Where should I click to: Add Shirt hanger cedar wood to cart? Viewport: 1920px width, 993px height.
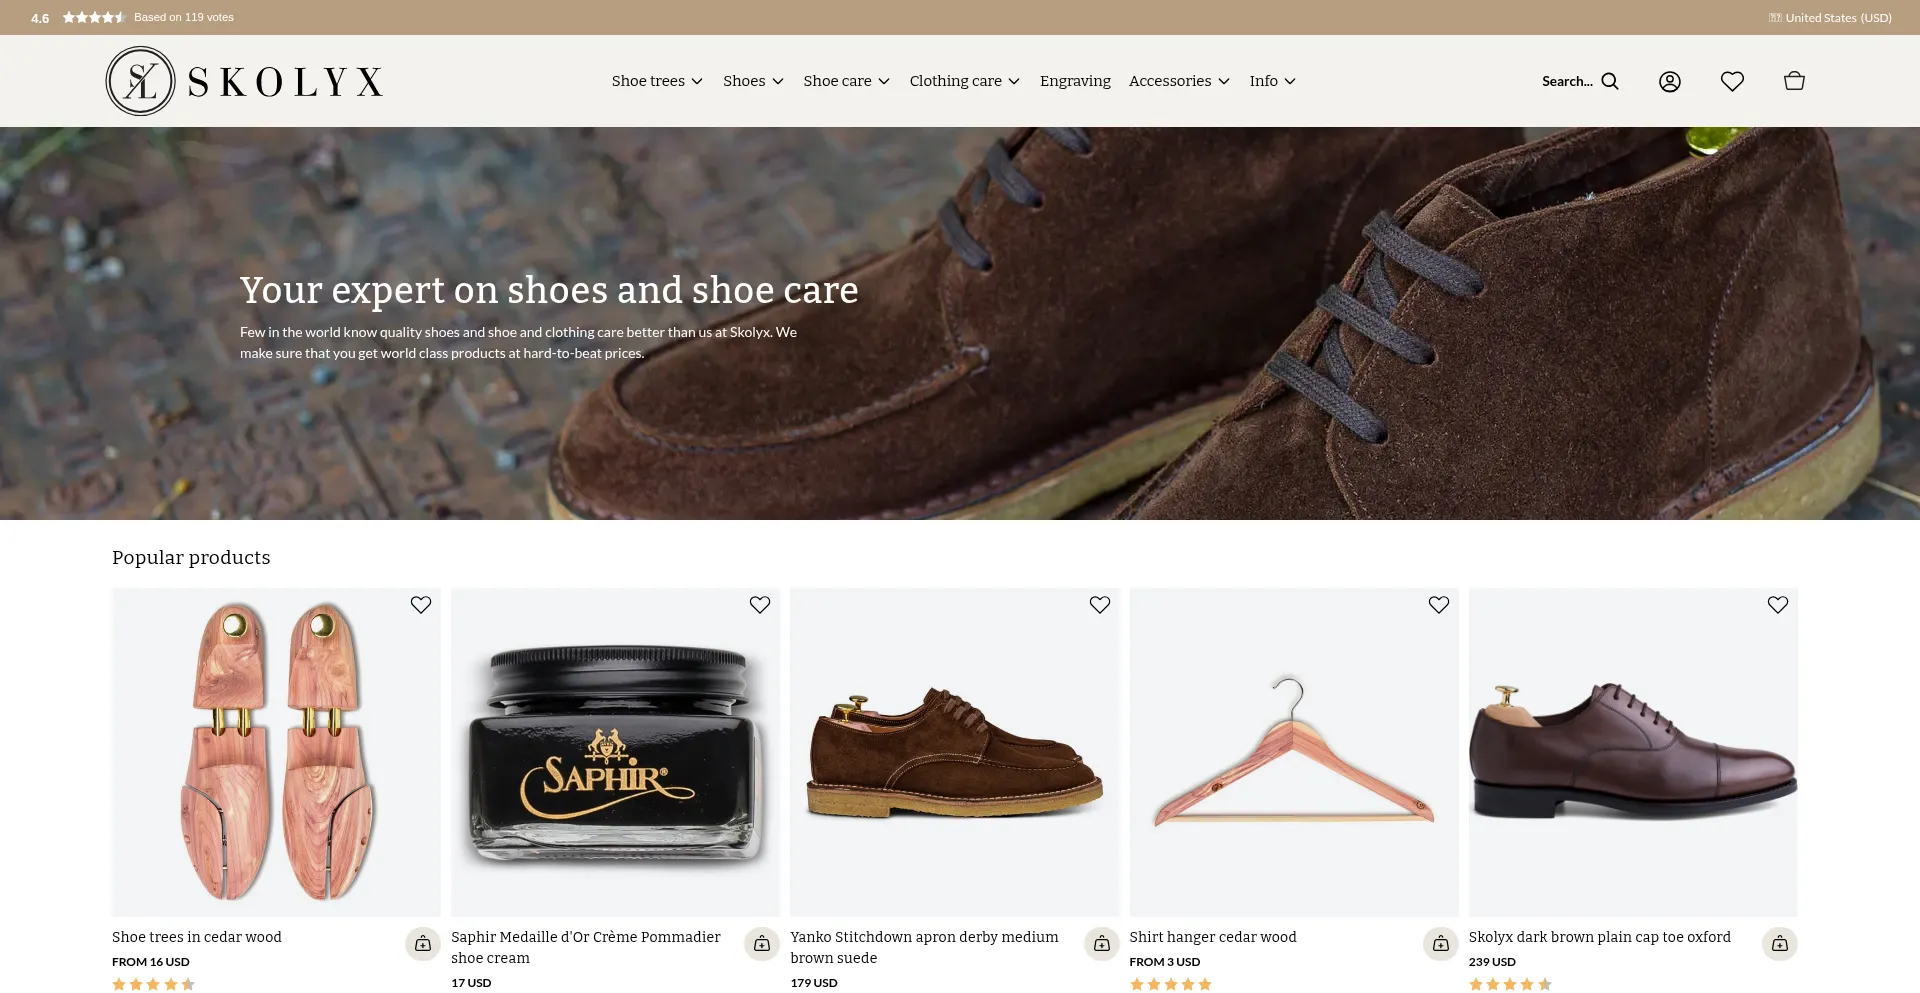1441,943
